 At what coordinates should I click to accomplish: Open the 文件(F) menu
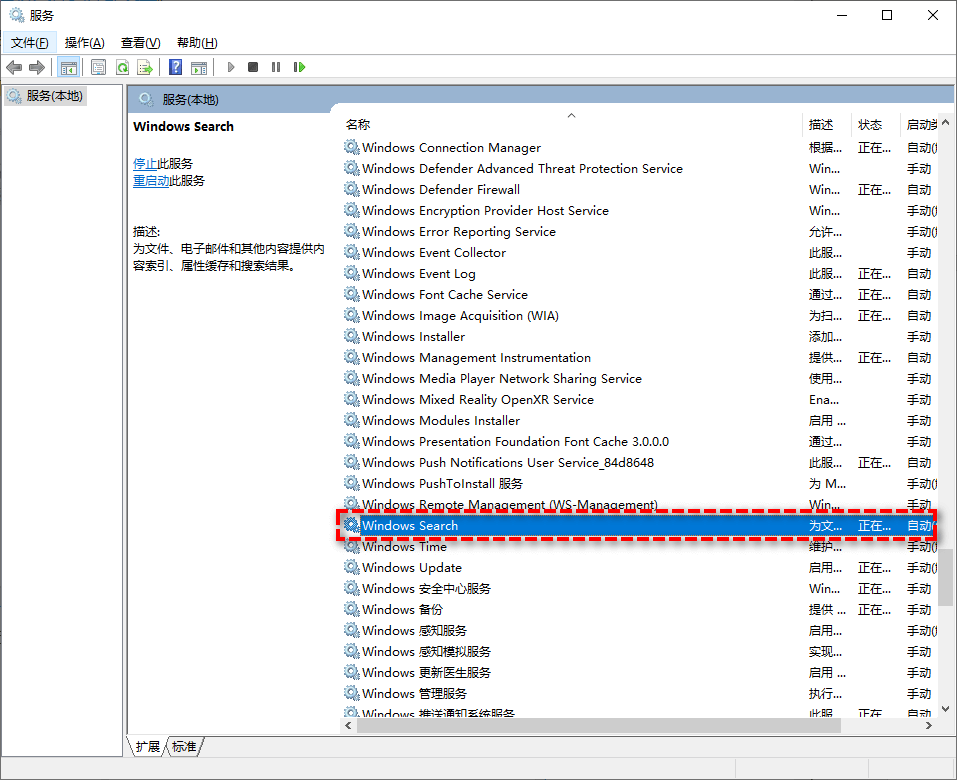click(30, 43)
